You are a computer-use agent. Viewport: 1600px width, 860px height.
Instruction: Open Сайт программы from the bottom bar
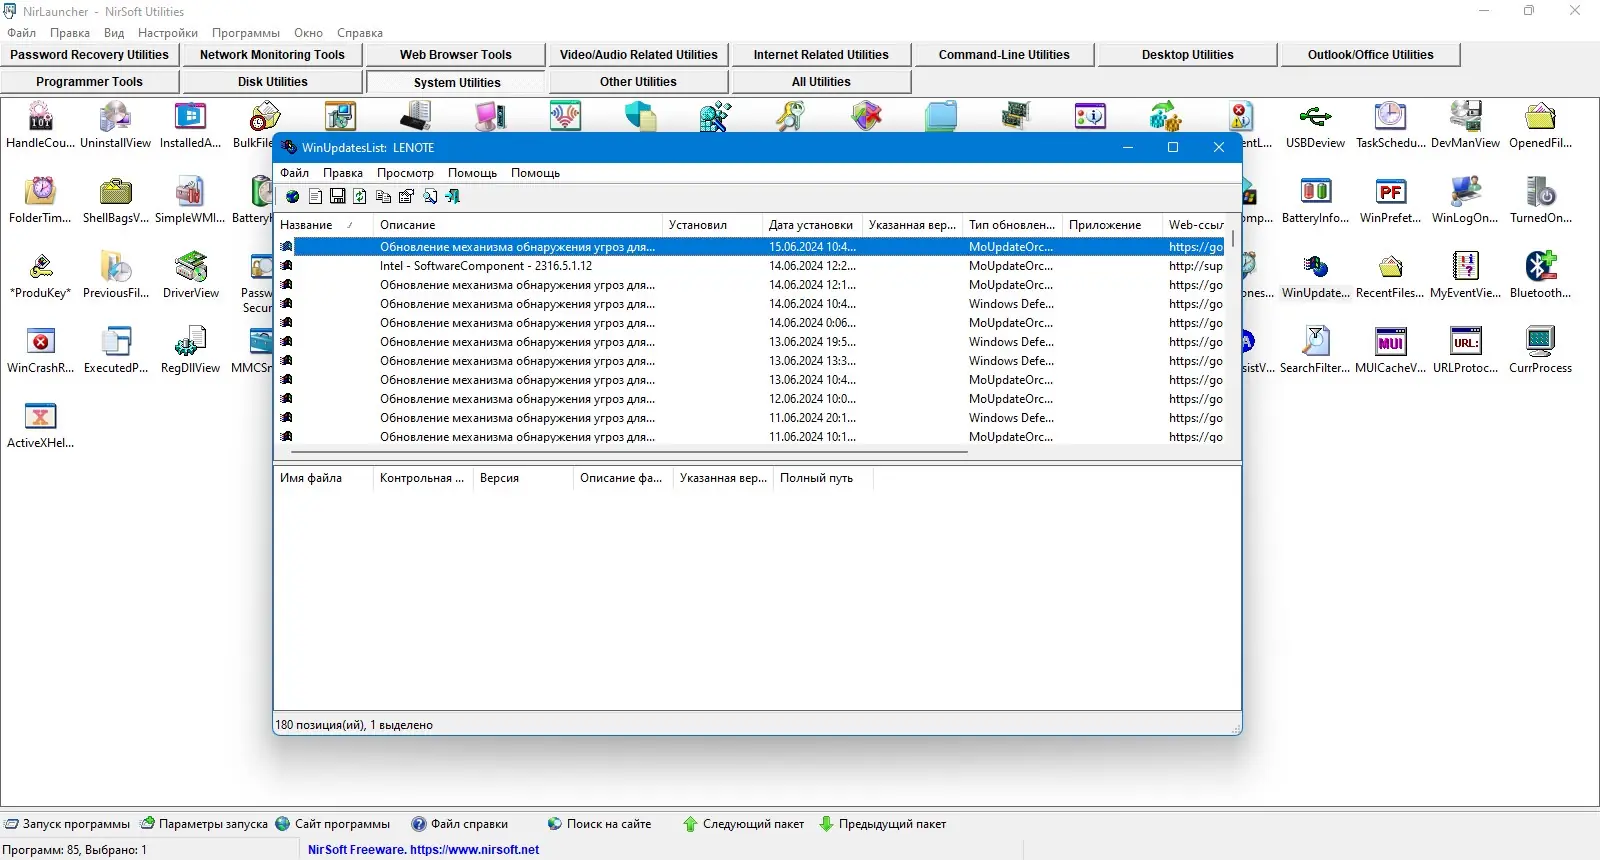pyautogui.click(x=333, y=824)
